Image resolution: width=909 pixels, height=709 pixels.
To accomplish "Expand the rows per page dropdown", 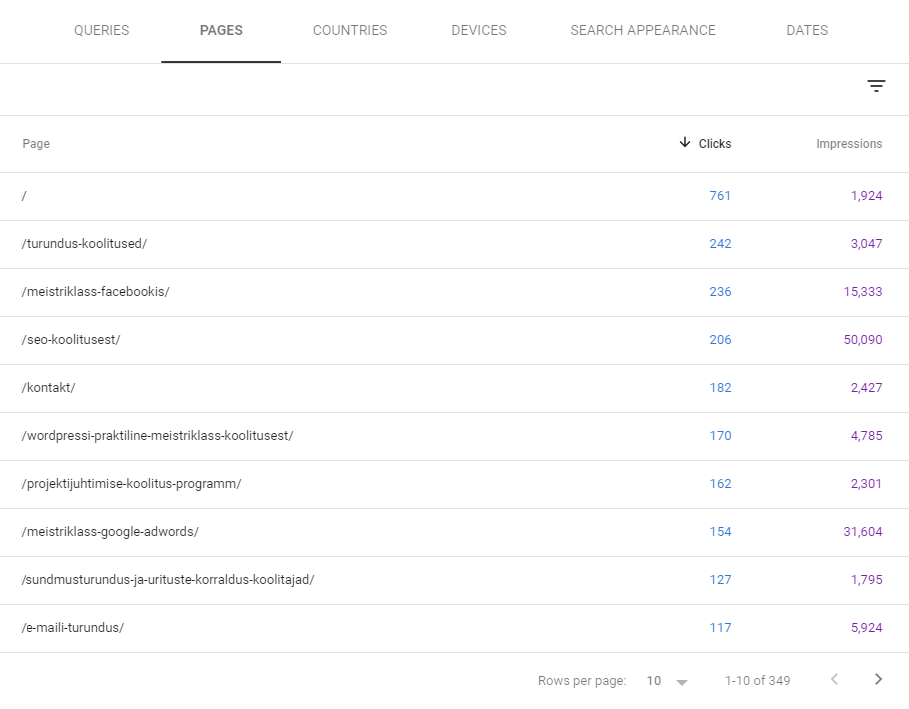I will click(667, 681).
